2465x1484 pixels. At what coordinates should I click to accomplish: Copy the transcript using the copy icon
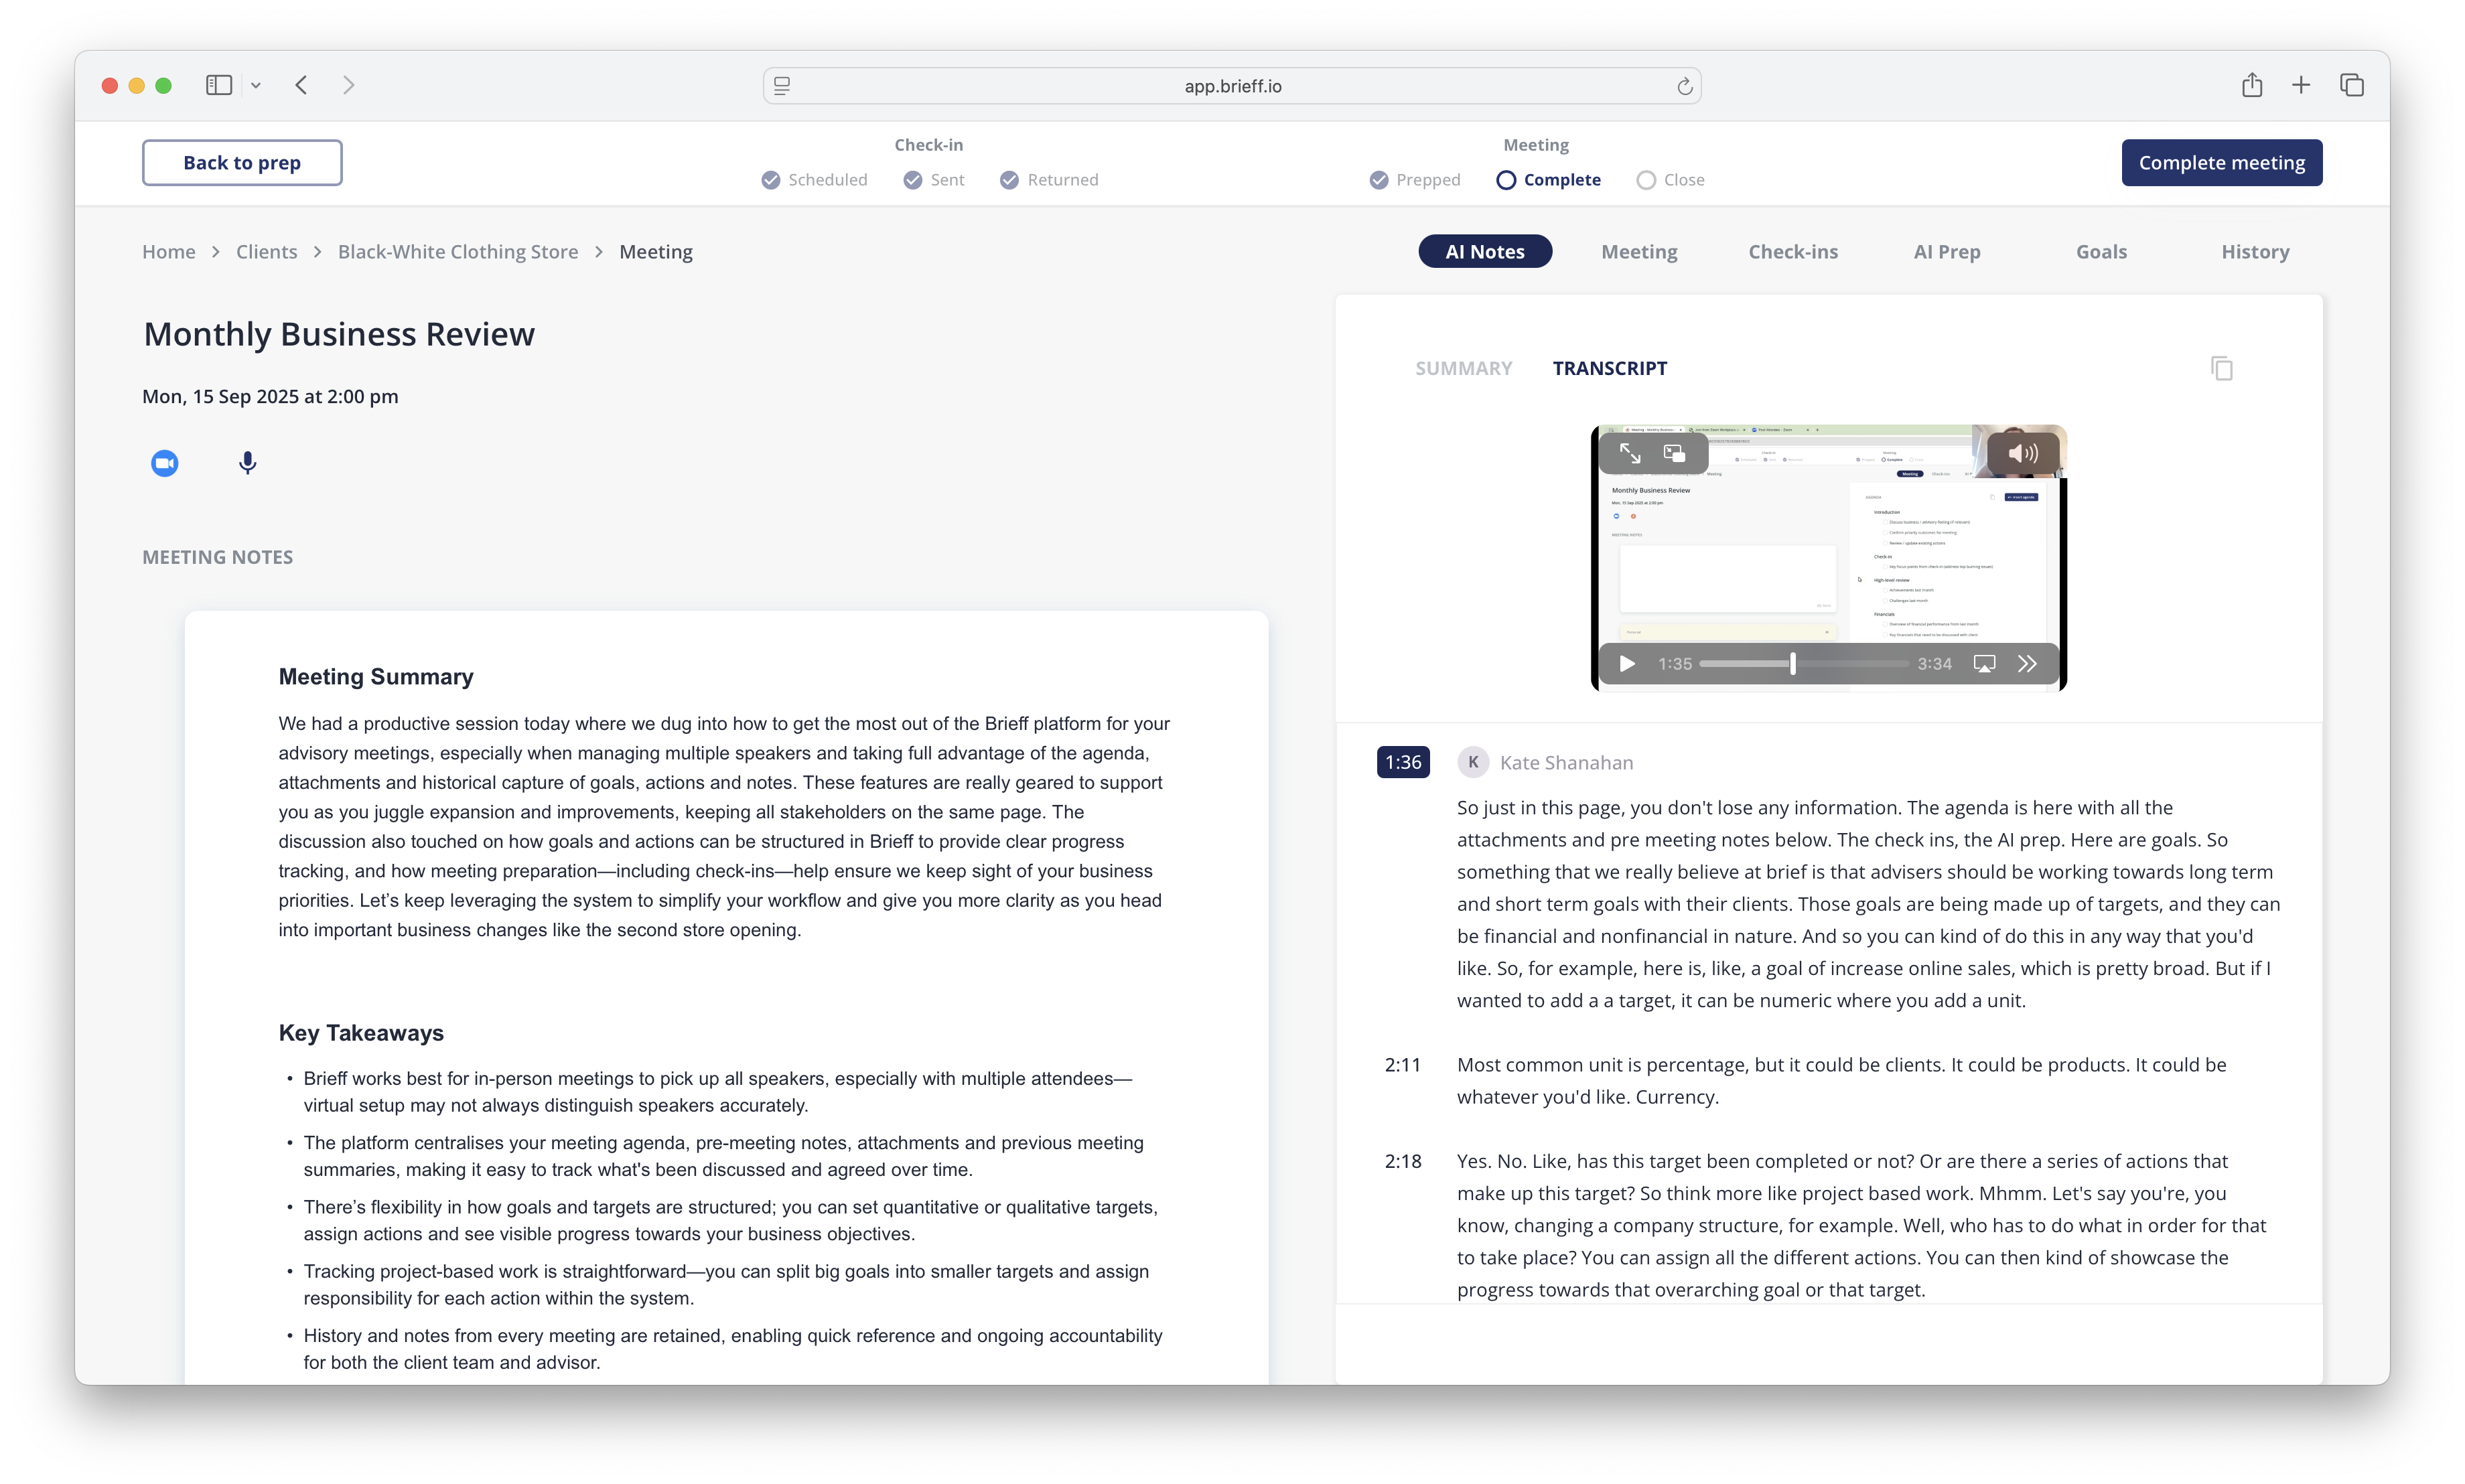[2222, 368]
